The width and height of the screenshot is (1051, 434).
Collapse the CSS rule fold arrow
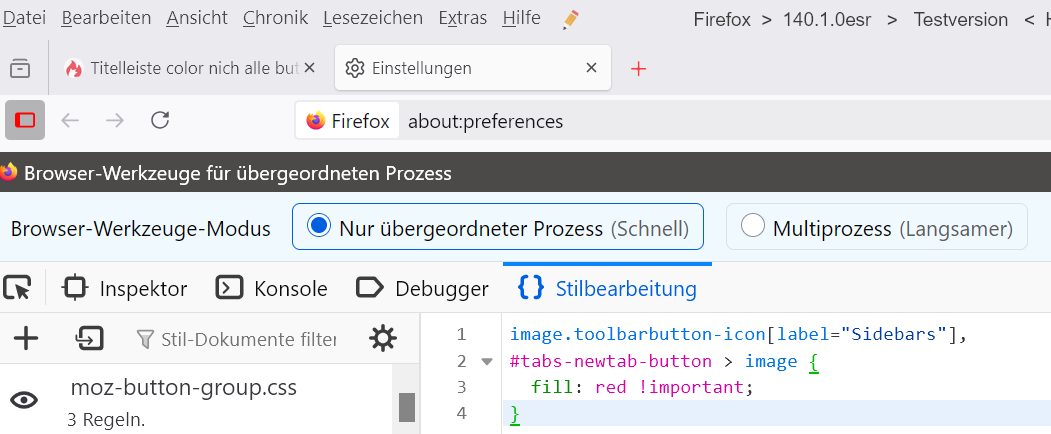pos(487,361)
